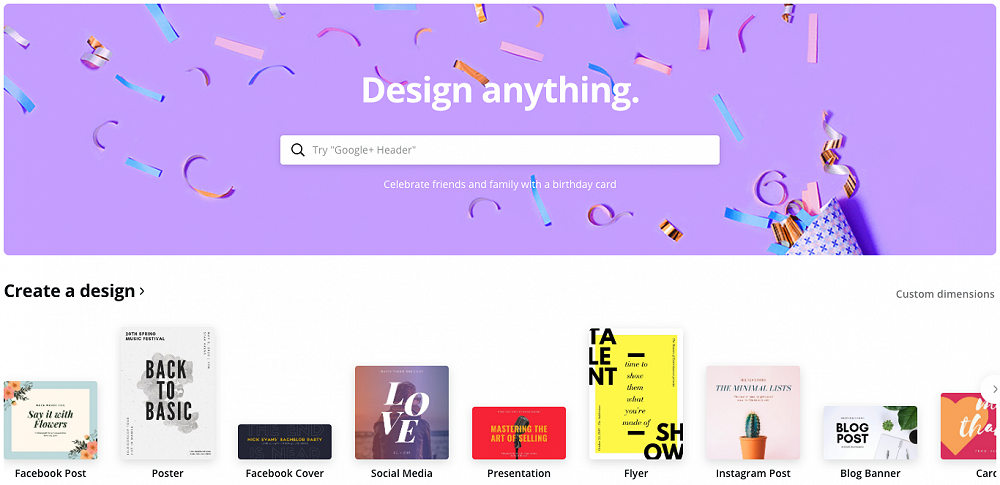Click the Create a design heading

[70, 291]
